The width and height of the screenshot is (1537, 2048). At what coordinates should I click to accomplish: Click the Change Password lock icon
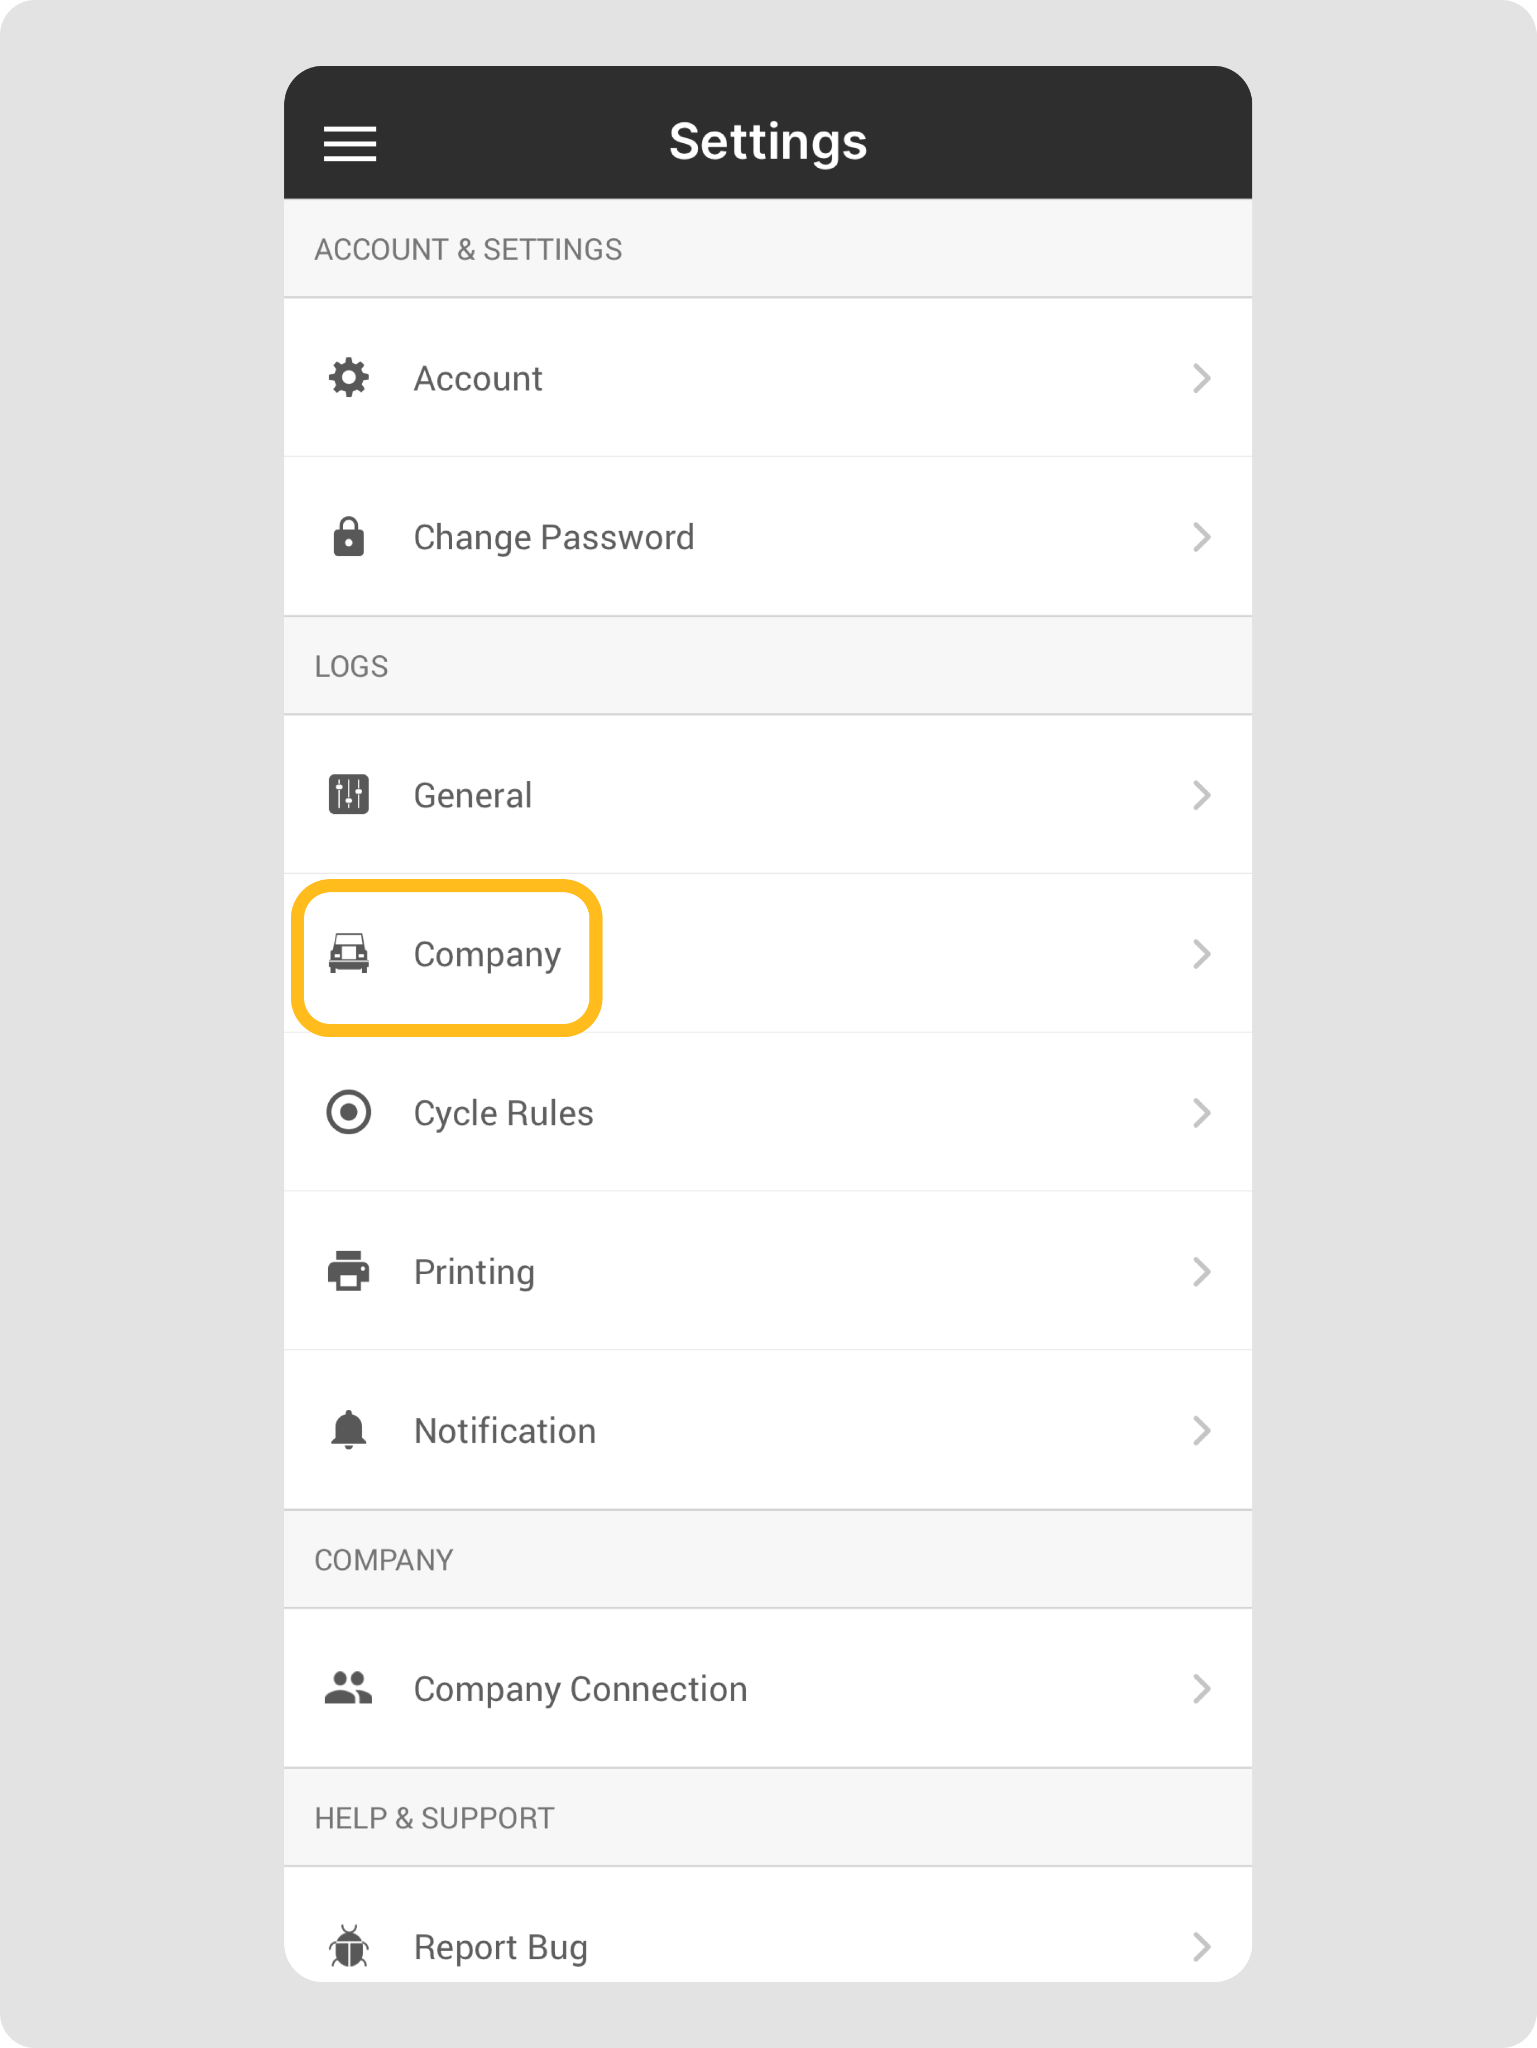click(x=349, y=537)
